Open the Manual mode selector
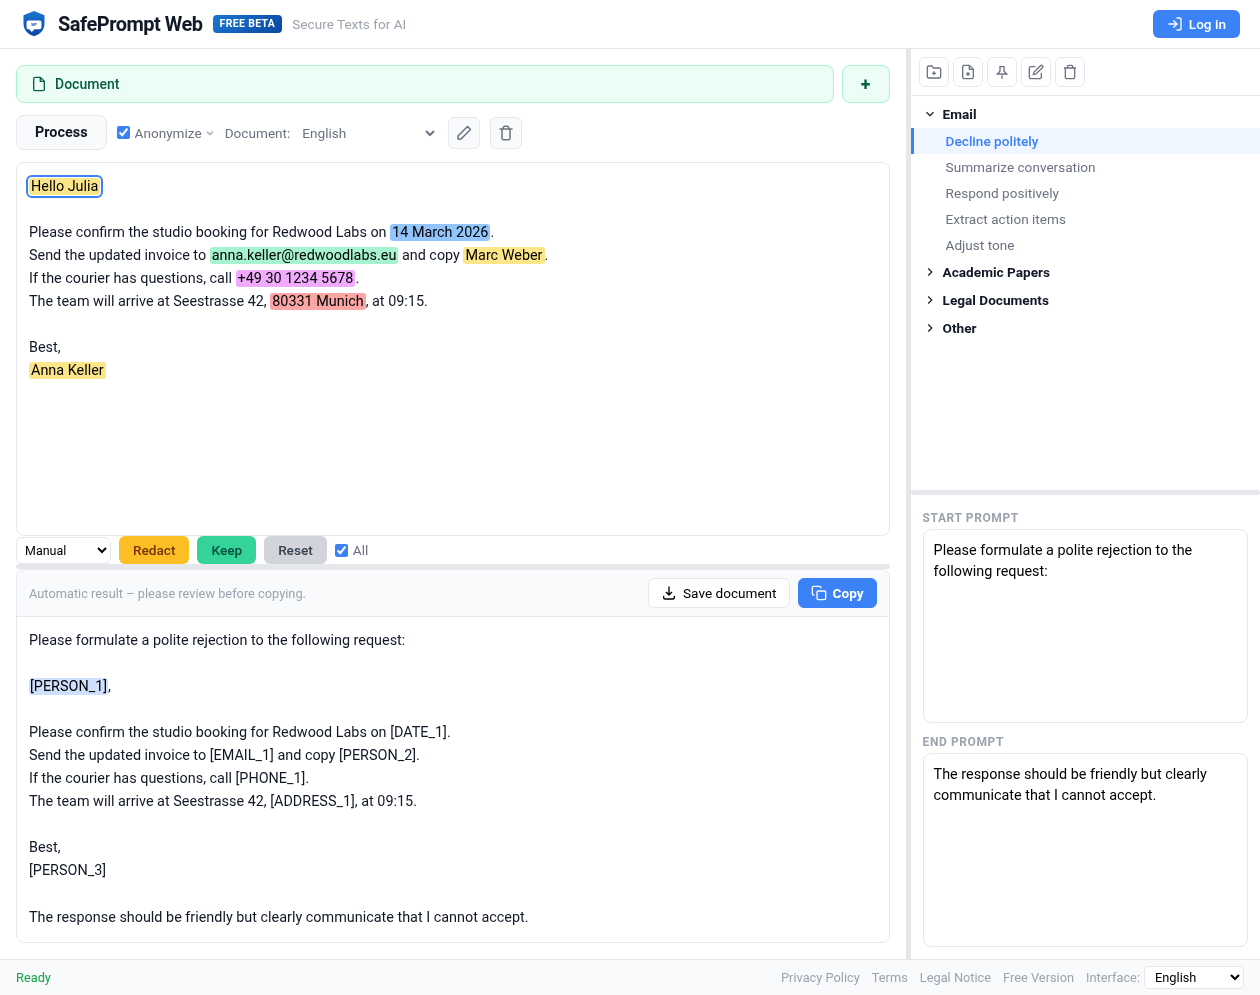1260x995 pixels. pos(63,549)
